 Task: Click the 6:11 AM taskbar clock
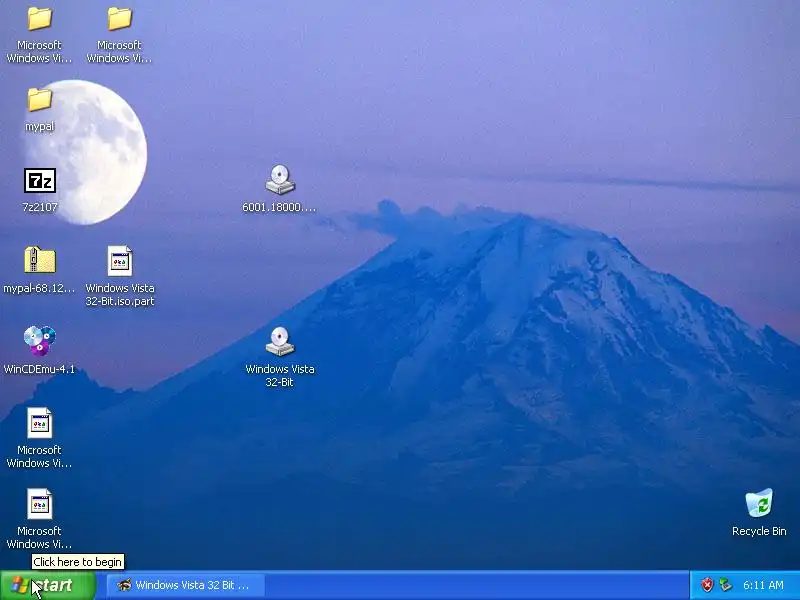click(763, 585)
